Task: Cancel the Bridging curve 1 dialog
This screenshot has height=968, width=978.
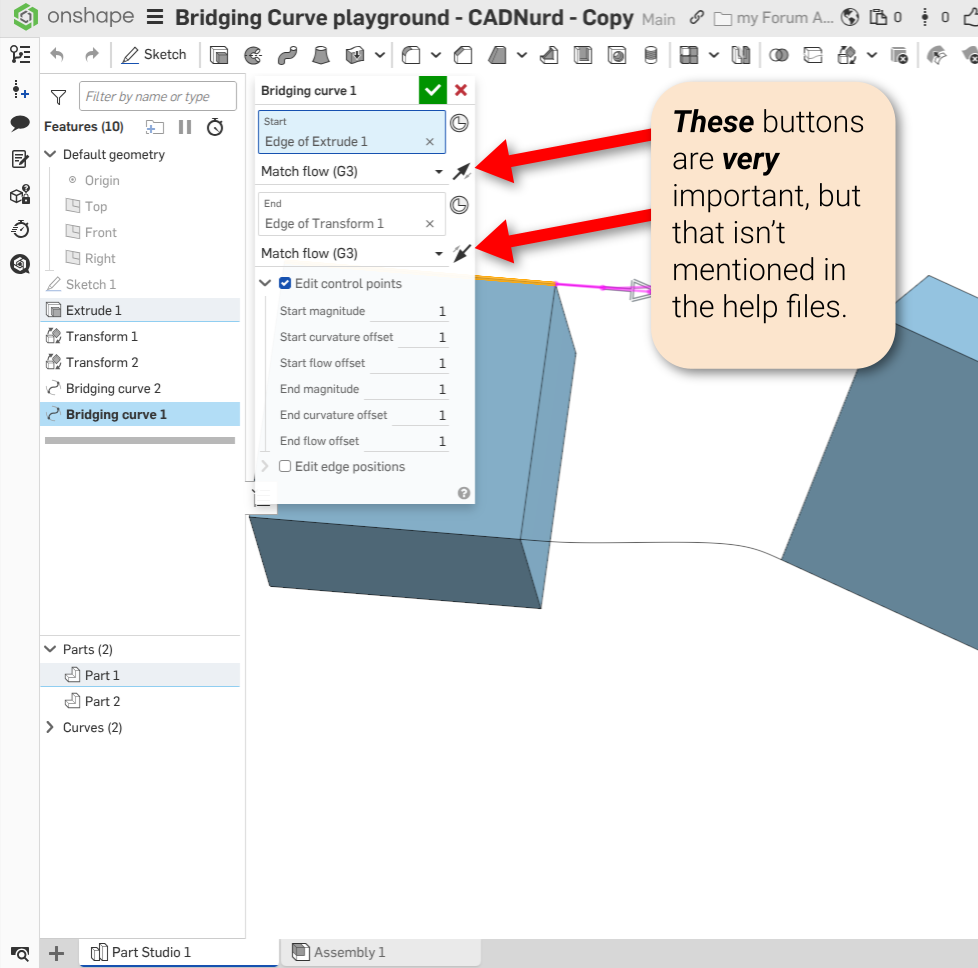Action: click(x=461, y=90)
